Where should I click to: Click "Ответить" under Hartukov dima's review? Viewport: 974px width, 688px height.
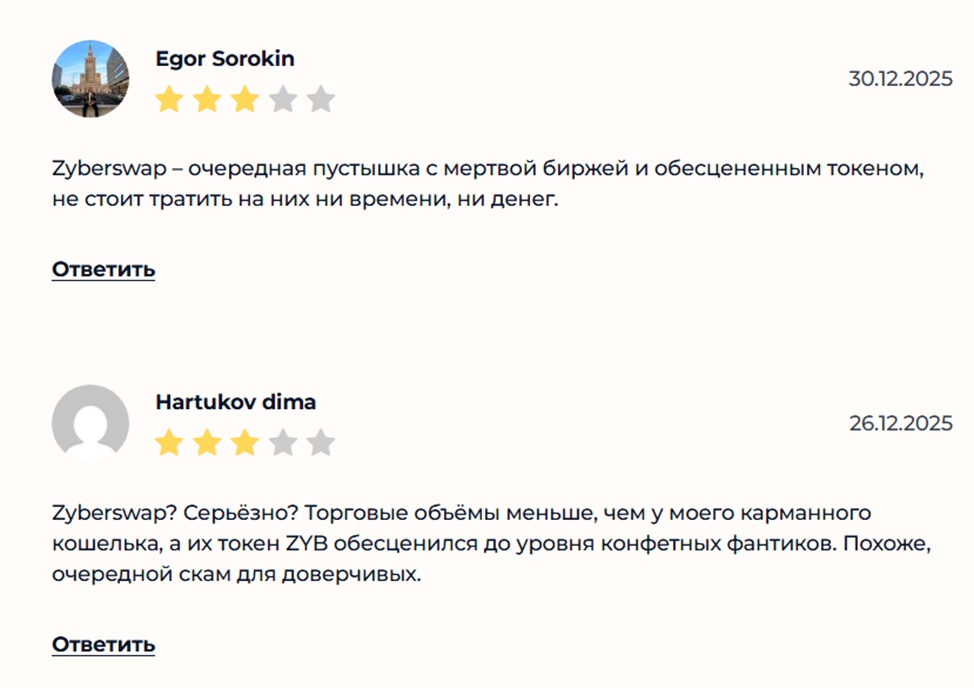pyautogui.click(x=103, y=644)
